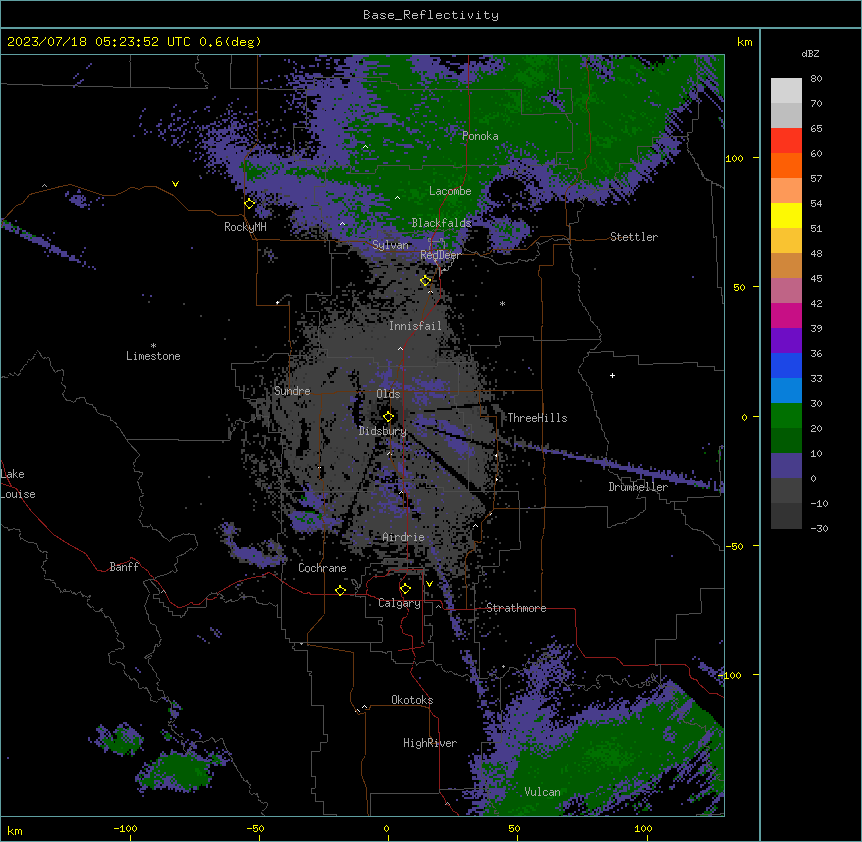Image resolution: width=862 pixels, height=842 pixels.
Task: Click the yellow v marker northeast of Calgary
Action: [429, 584]
